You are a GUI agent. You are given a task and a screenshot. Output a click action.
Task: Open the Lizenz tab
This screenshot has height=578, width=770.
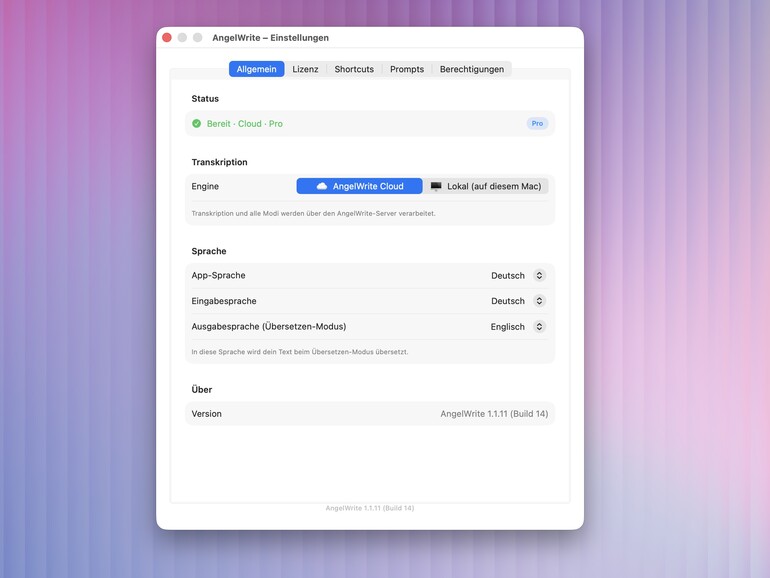point(305,69)
